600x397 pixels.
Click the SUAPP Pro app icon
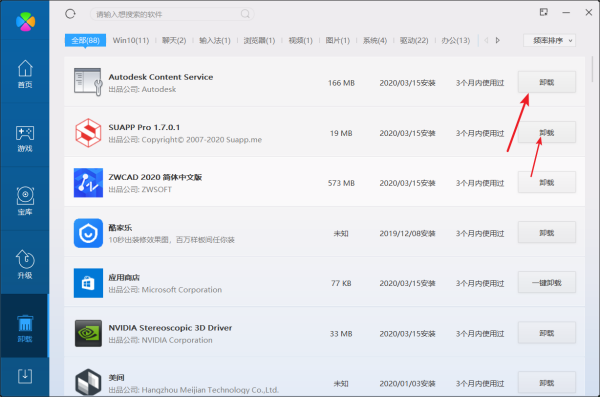[x=88, y=132]
